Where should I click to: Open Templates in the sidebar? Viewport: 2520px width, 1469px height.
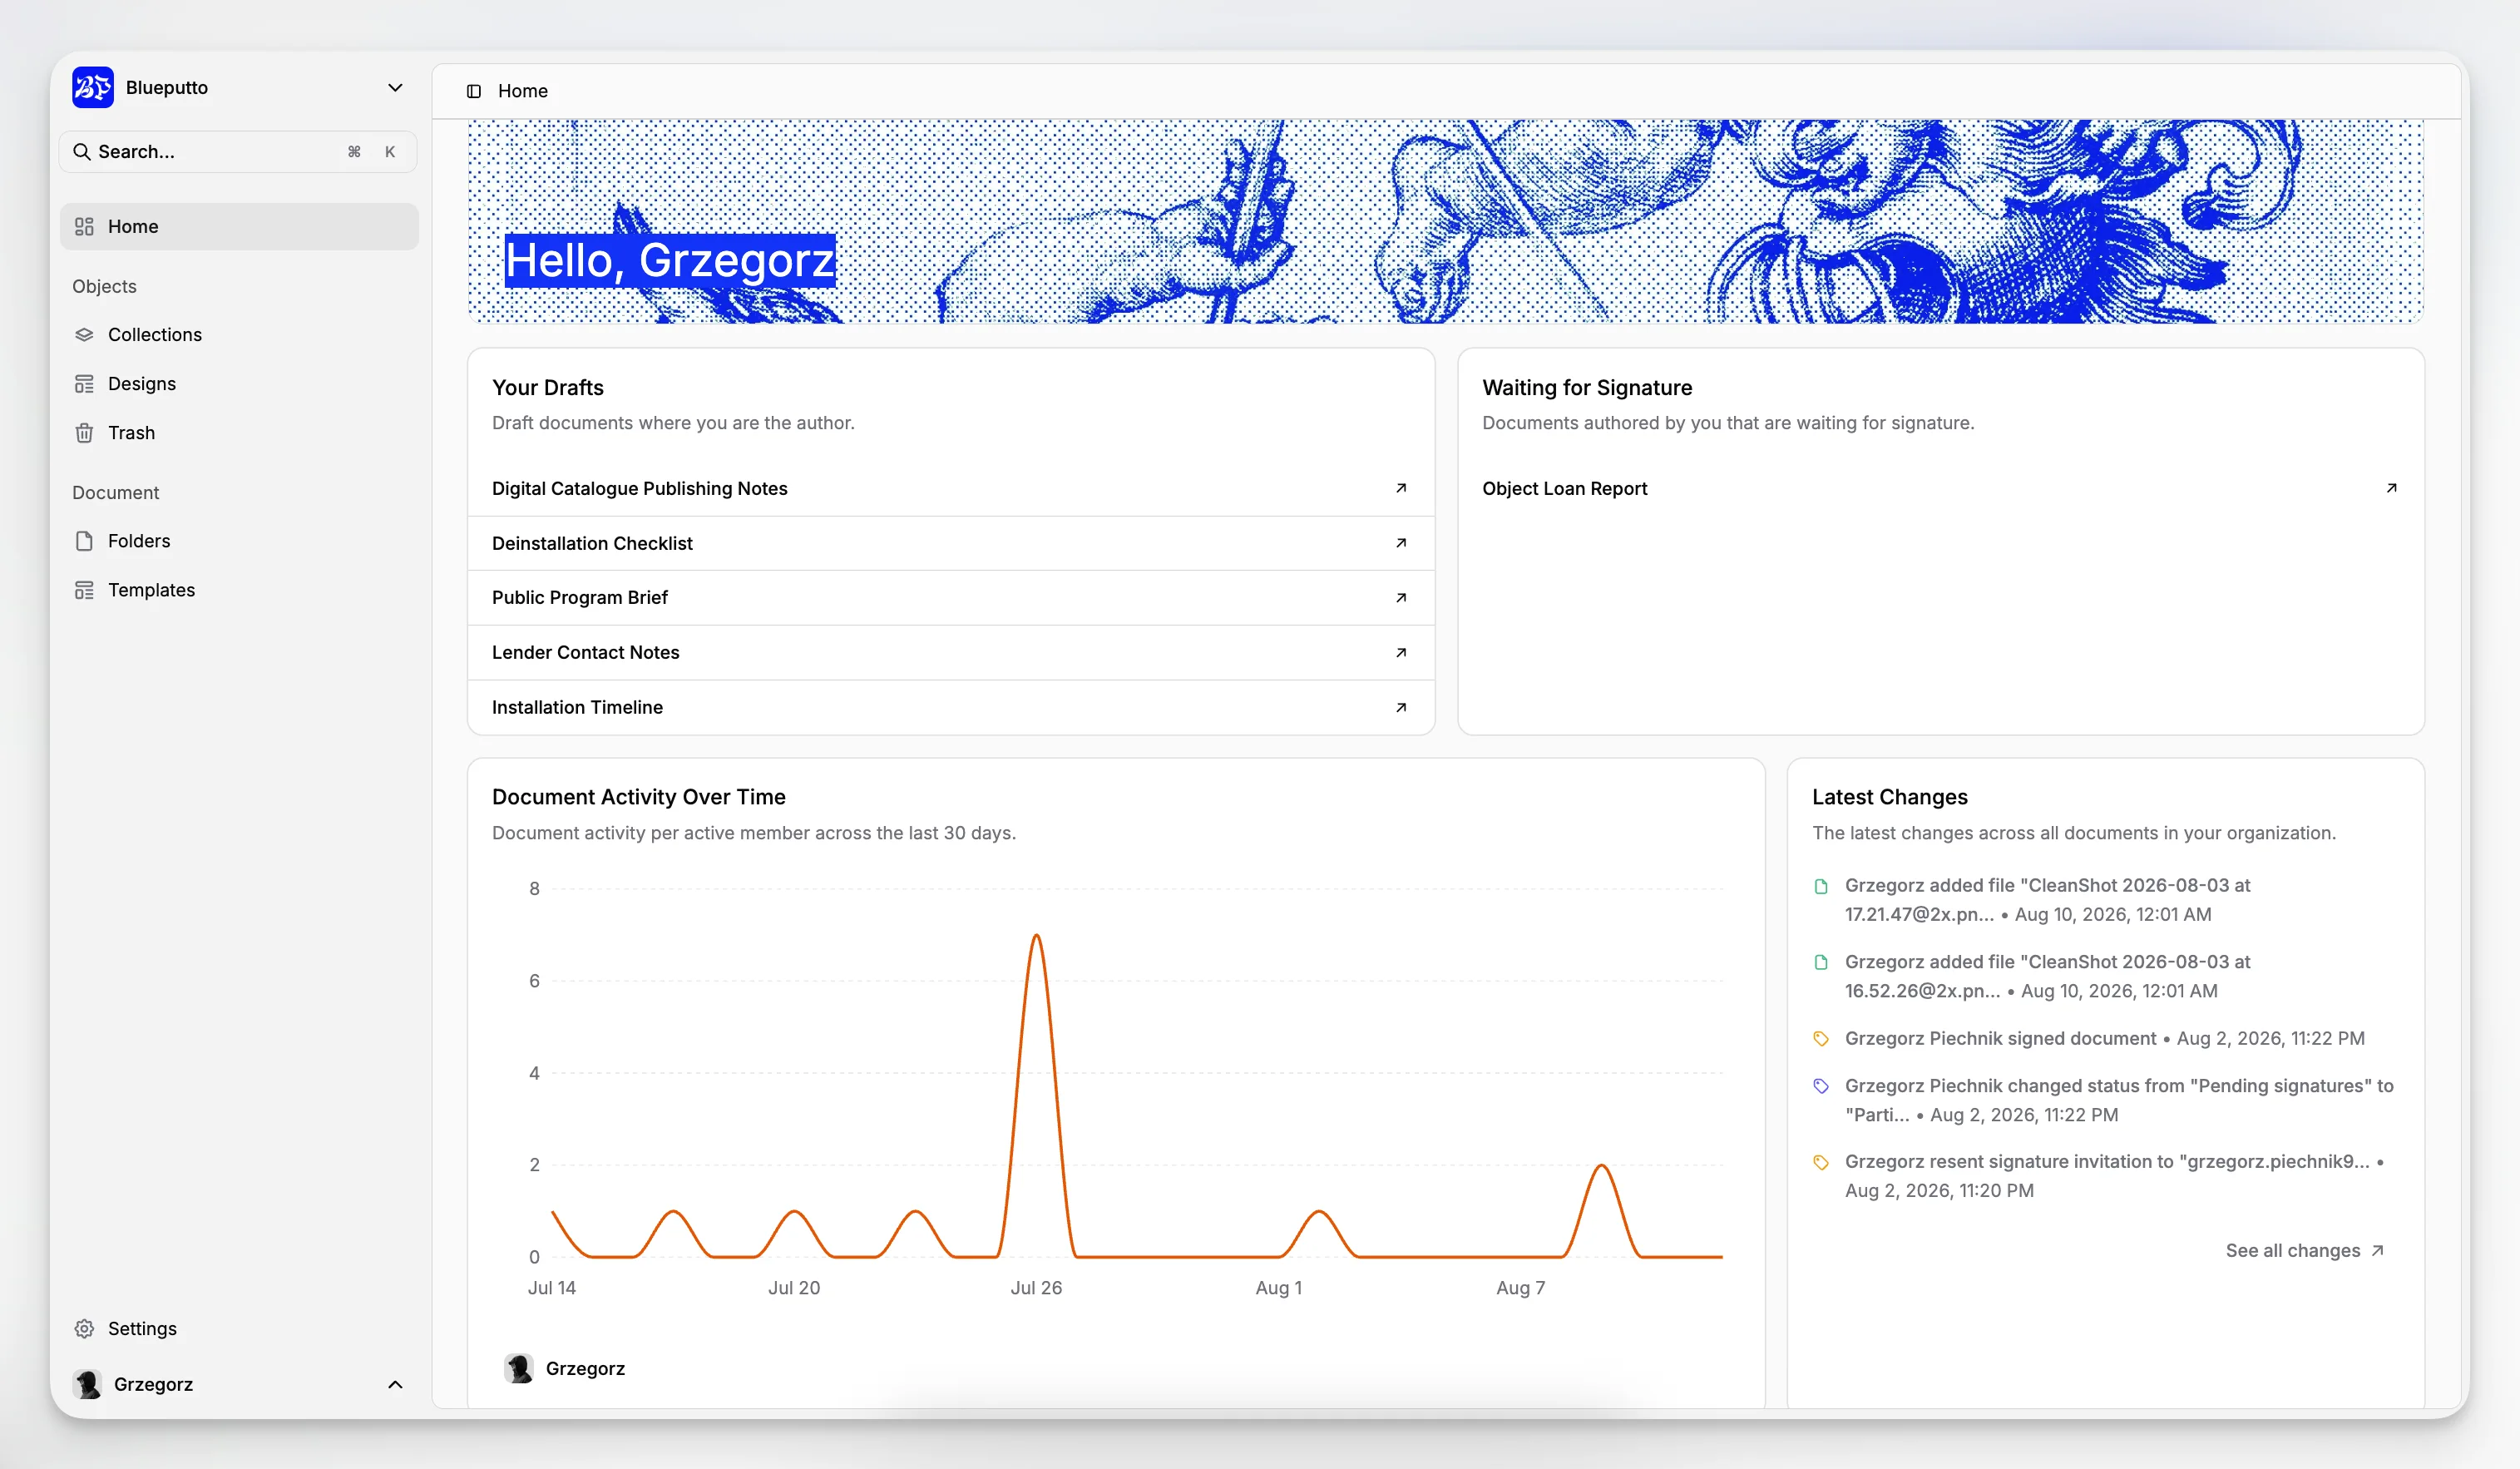[239, 589]
